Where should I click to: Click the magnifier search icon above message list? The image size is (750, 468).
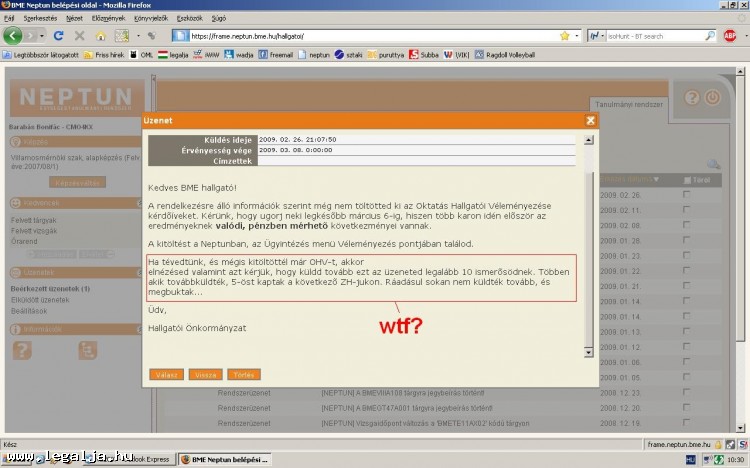713,164
